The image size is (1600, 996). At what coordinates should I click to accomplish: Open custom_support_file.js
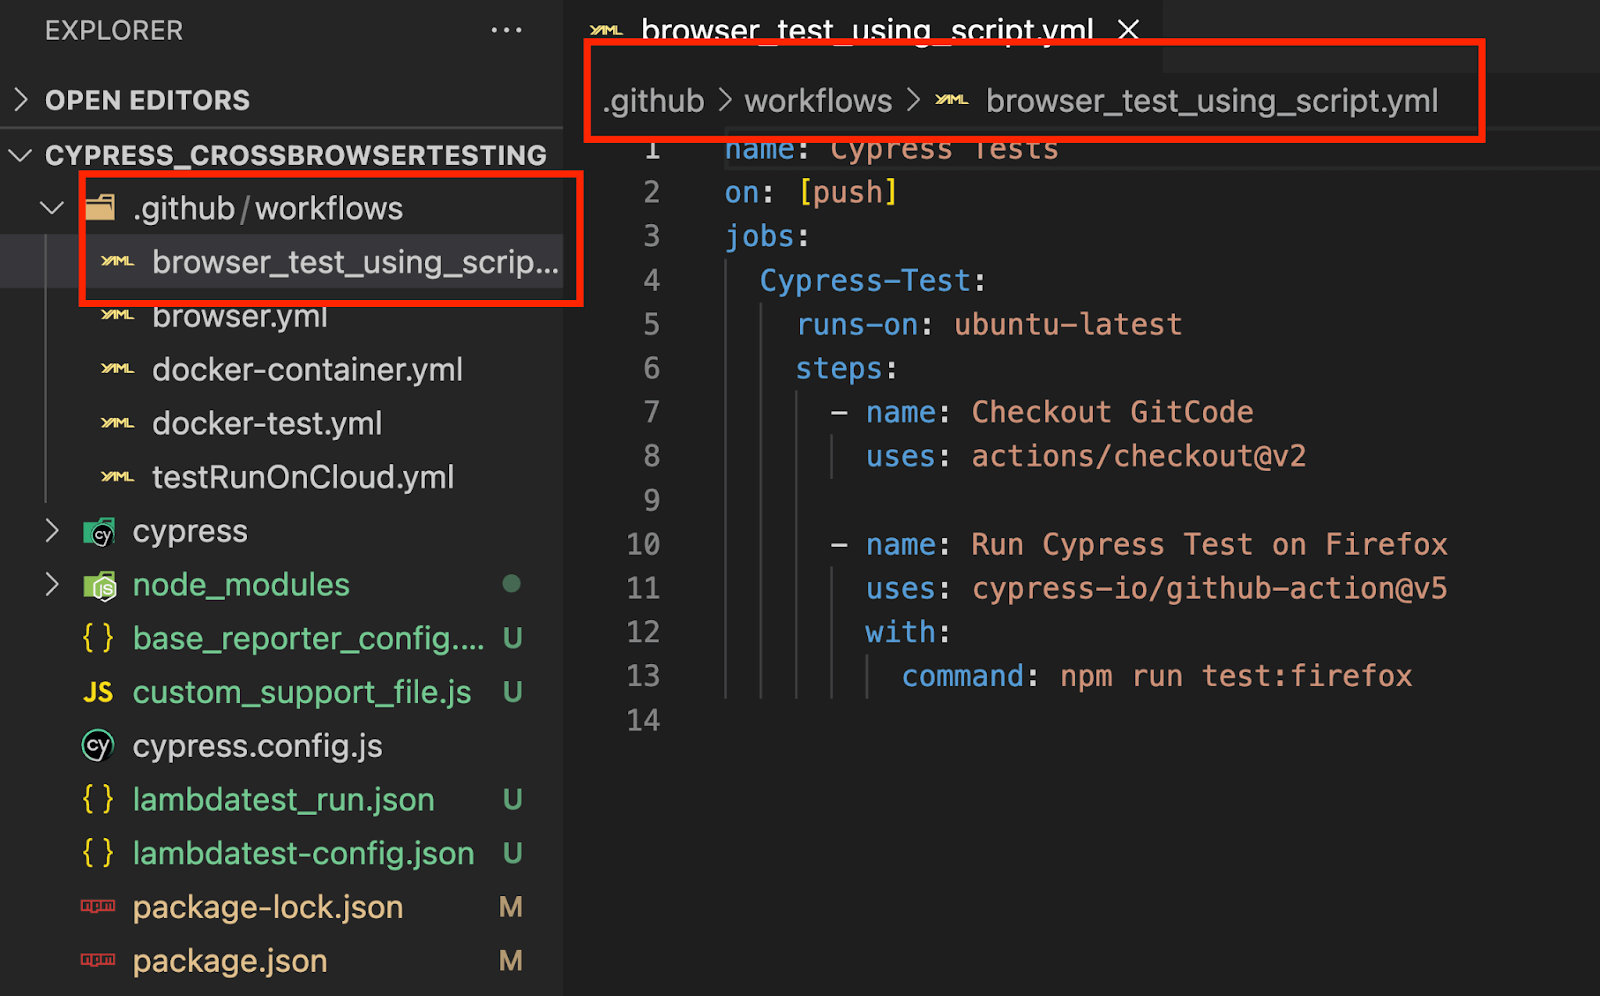(x=302, y=693)
